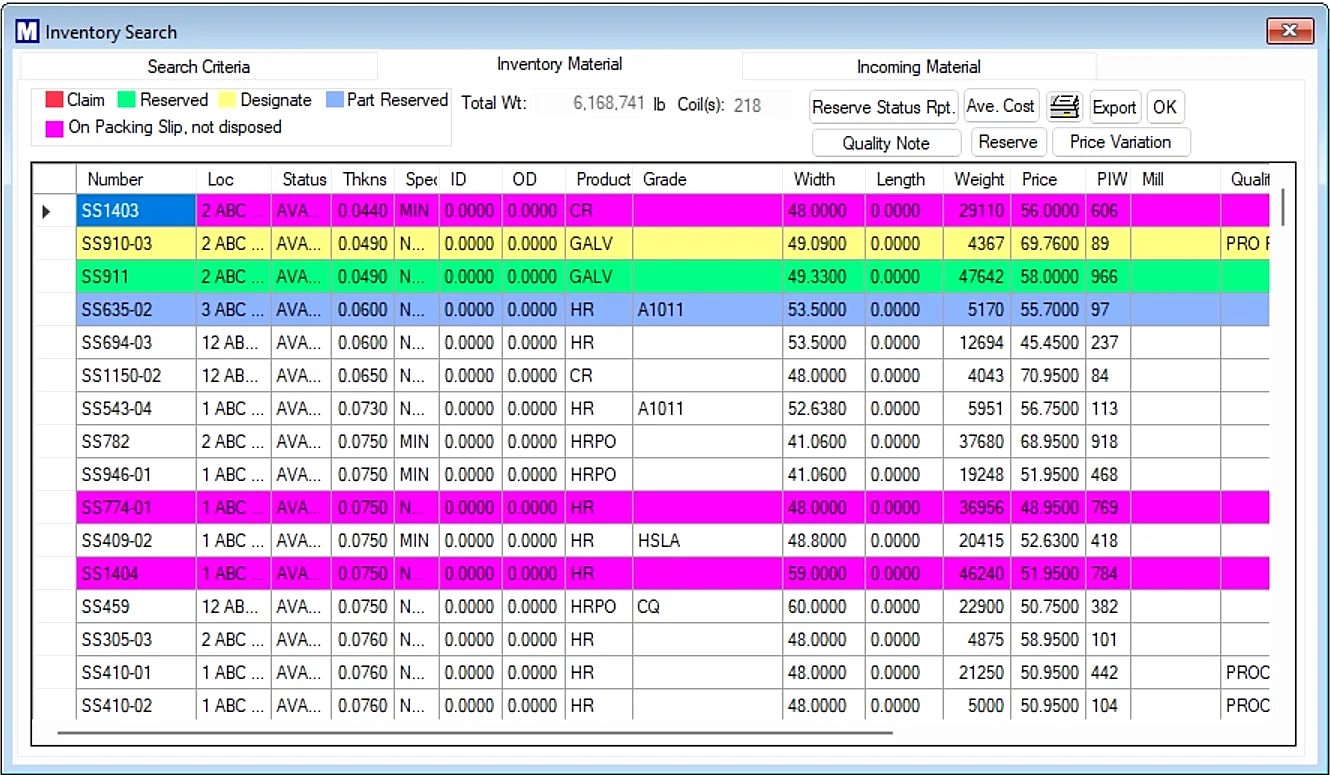Switch to the Search Criteria tab
The height and width of the screenshot is (775, 1330).
click(x=199, y=67)
